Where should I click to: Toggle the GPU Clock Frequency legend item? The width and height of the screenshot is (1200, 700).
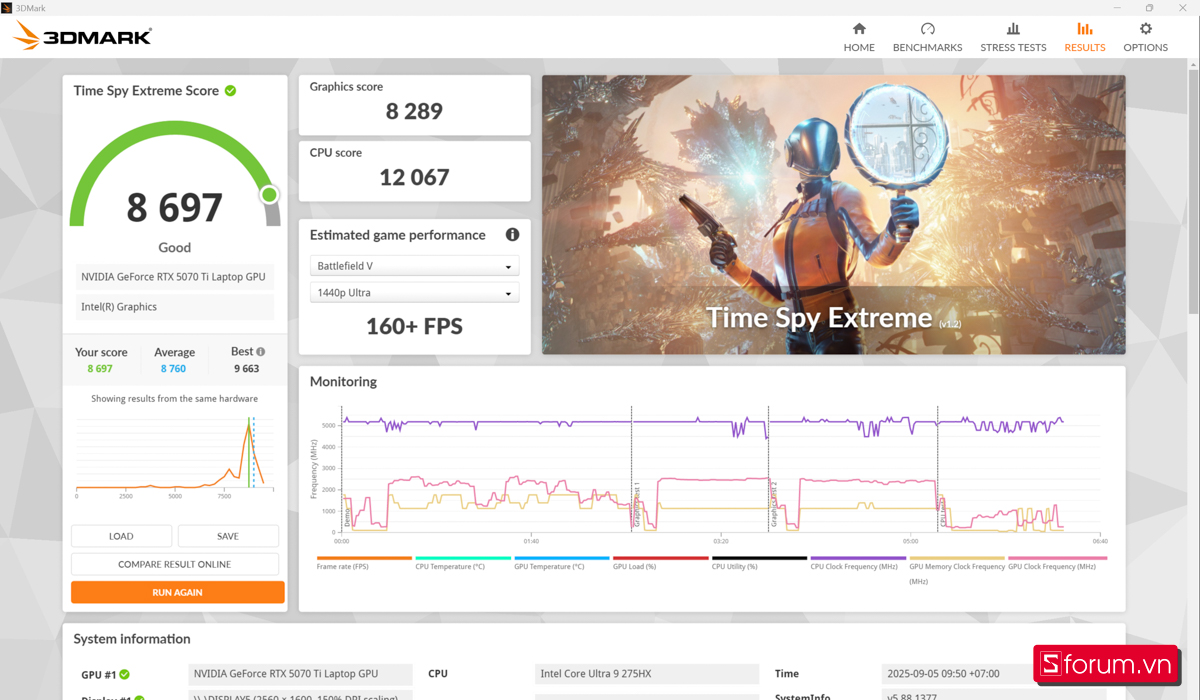(1057, 564)
